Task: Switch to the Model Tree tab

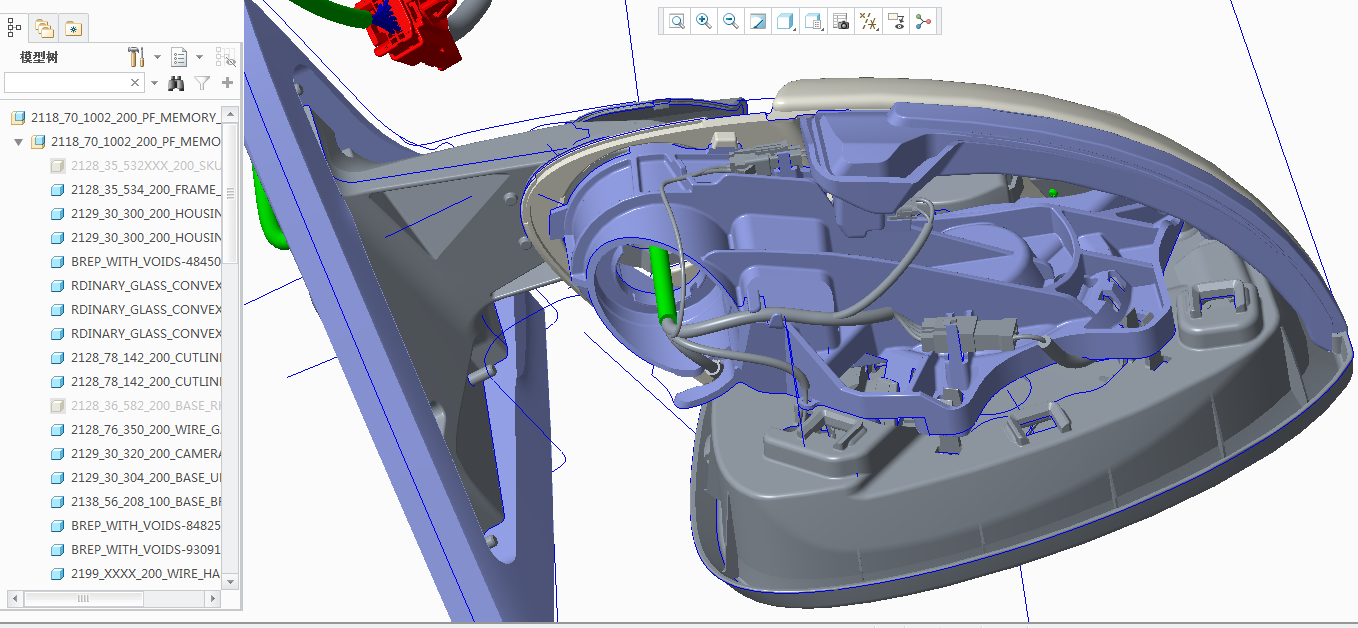Action: [15, 28]
